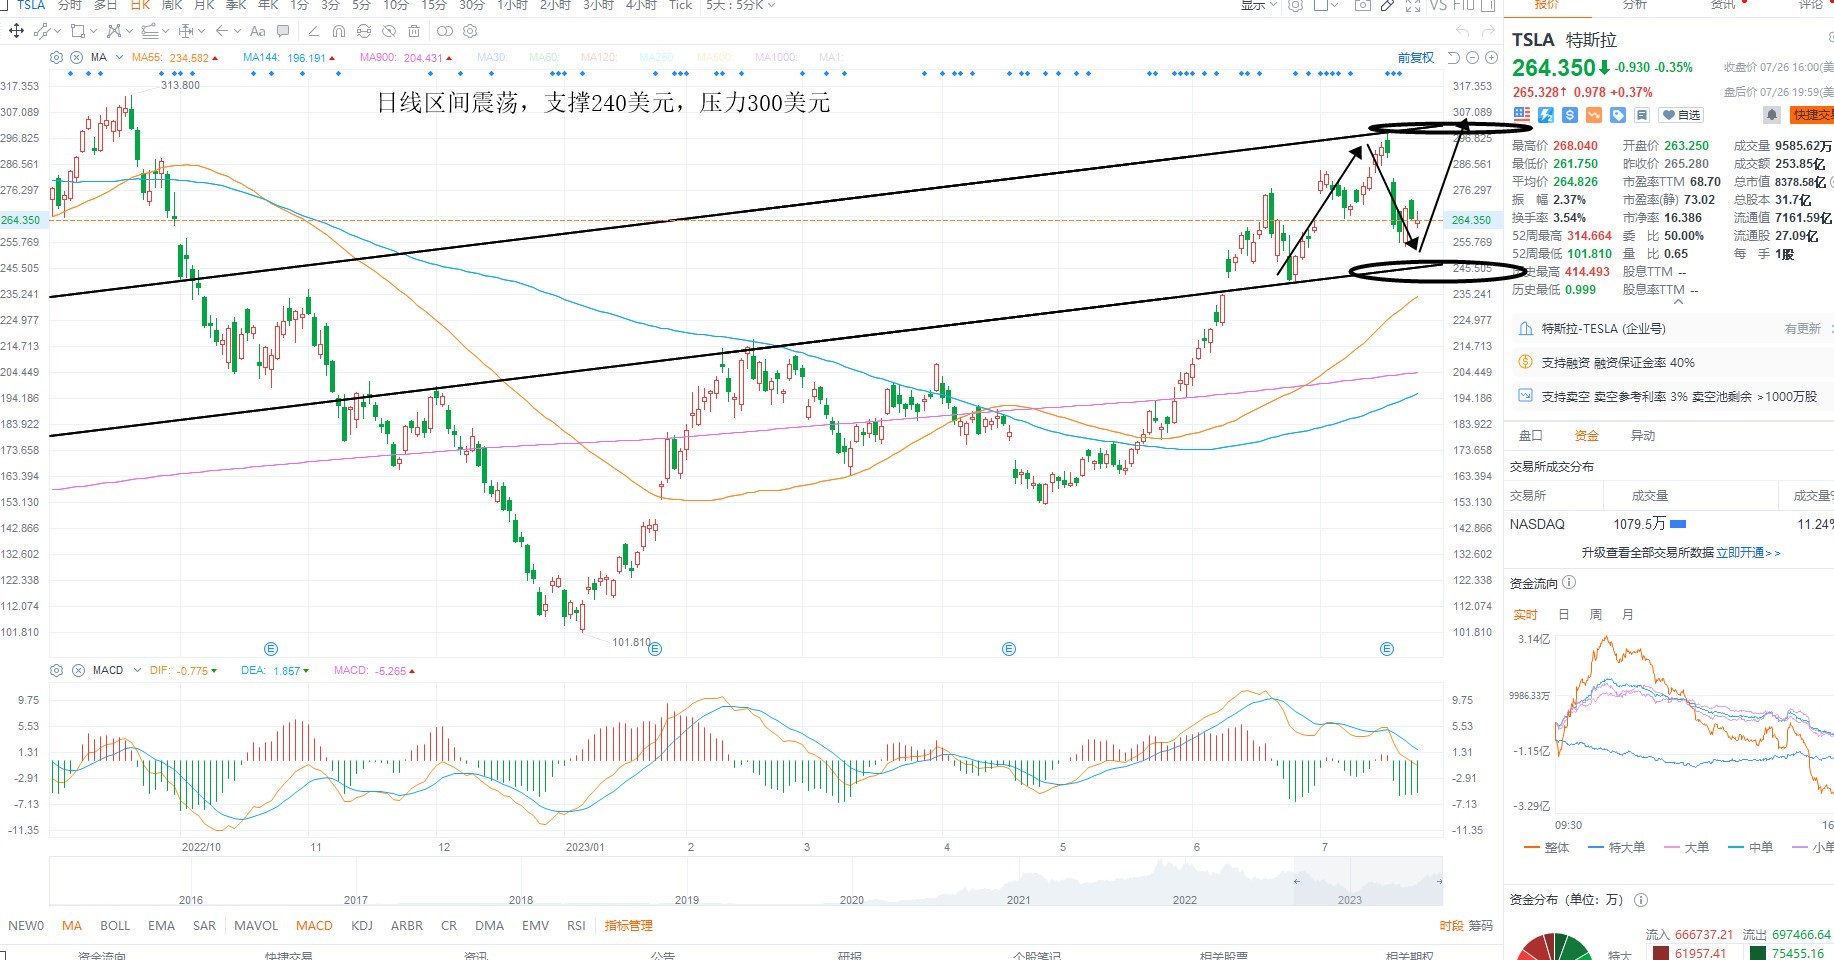Select the 月 capital flow period tab

tap(1628, 614)
